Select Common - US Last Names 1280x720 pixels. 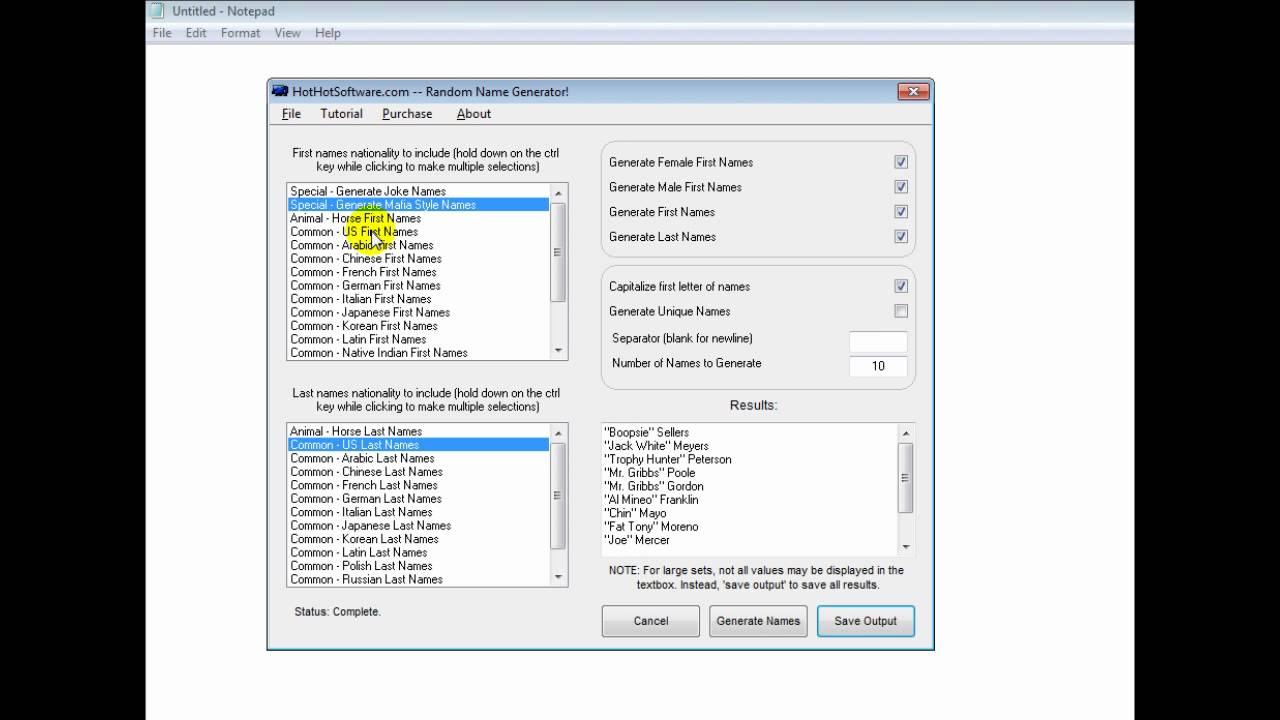coord(418,445)
